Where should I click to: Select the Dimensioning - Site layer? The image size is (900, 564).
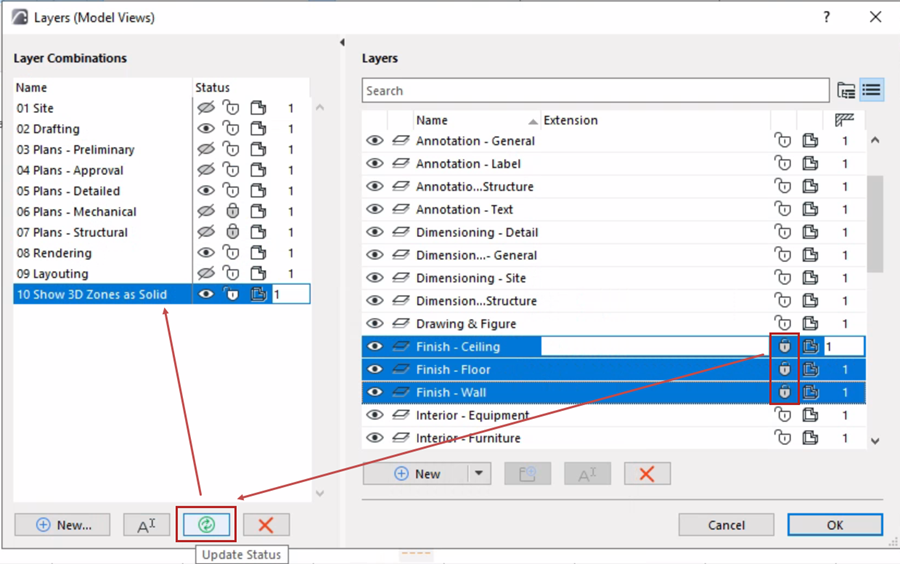click(x=614, y=278)
